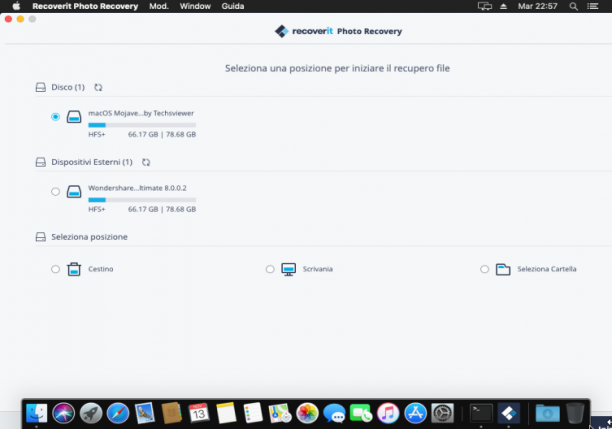Click the screen mirroring menu bar icon
This screenshot has height=429, width=612.
[x=485, y=6]
